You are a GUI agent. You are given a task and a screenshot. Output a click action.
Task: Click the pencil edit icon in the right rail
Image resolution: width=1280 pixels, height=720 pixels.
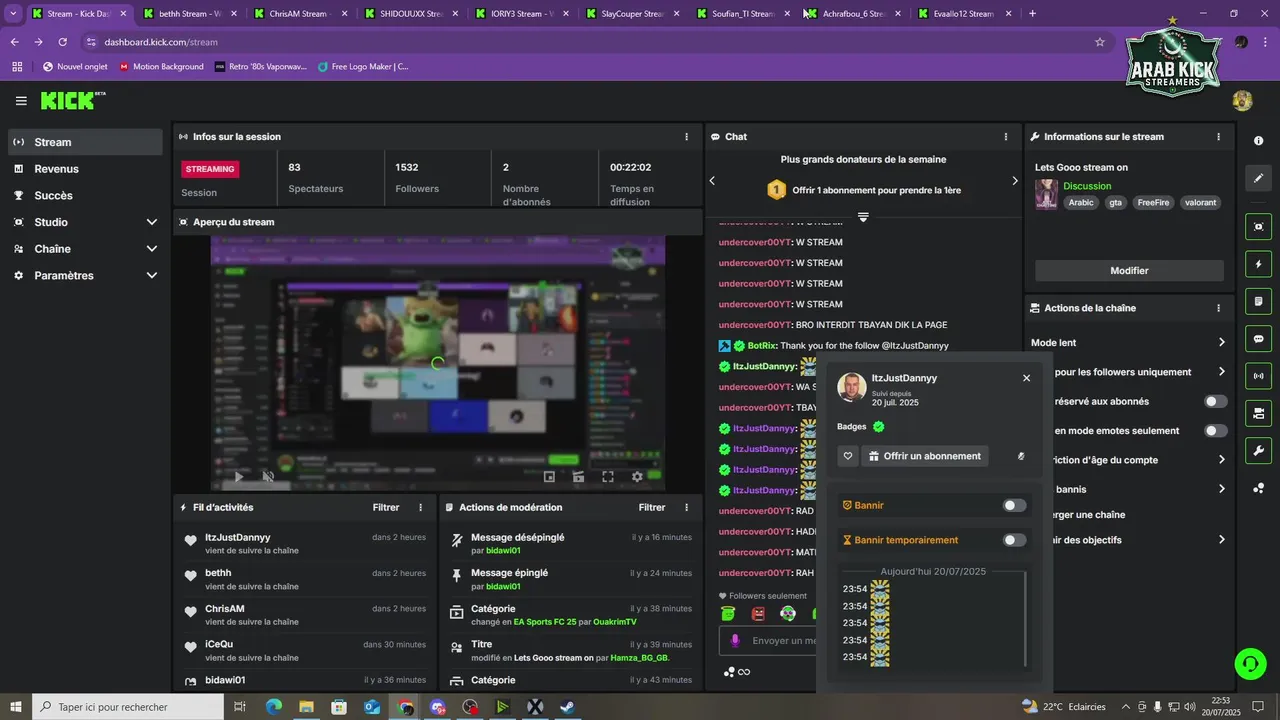[1259, 178]
